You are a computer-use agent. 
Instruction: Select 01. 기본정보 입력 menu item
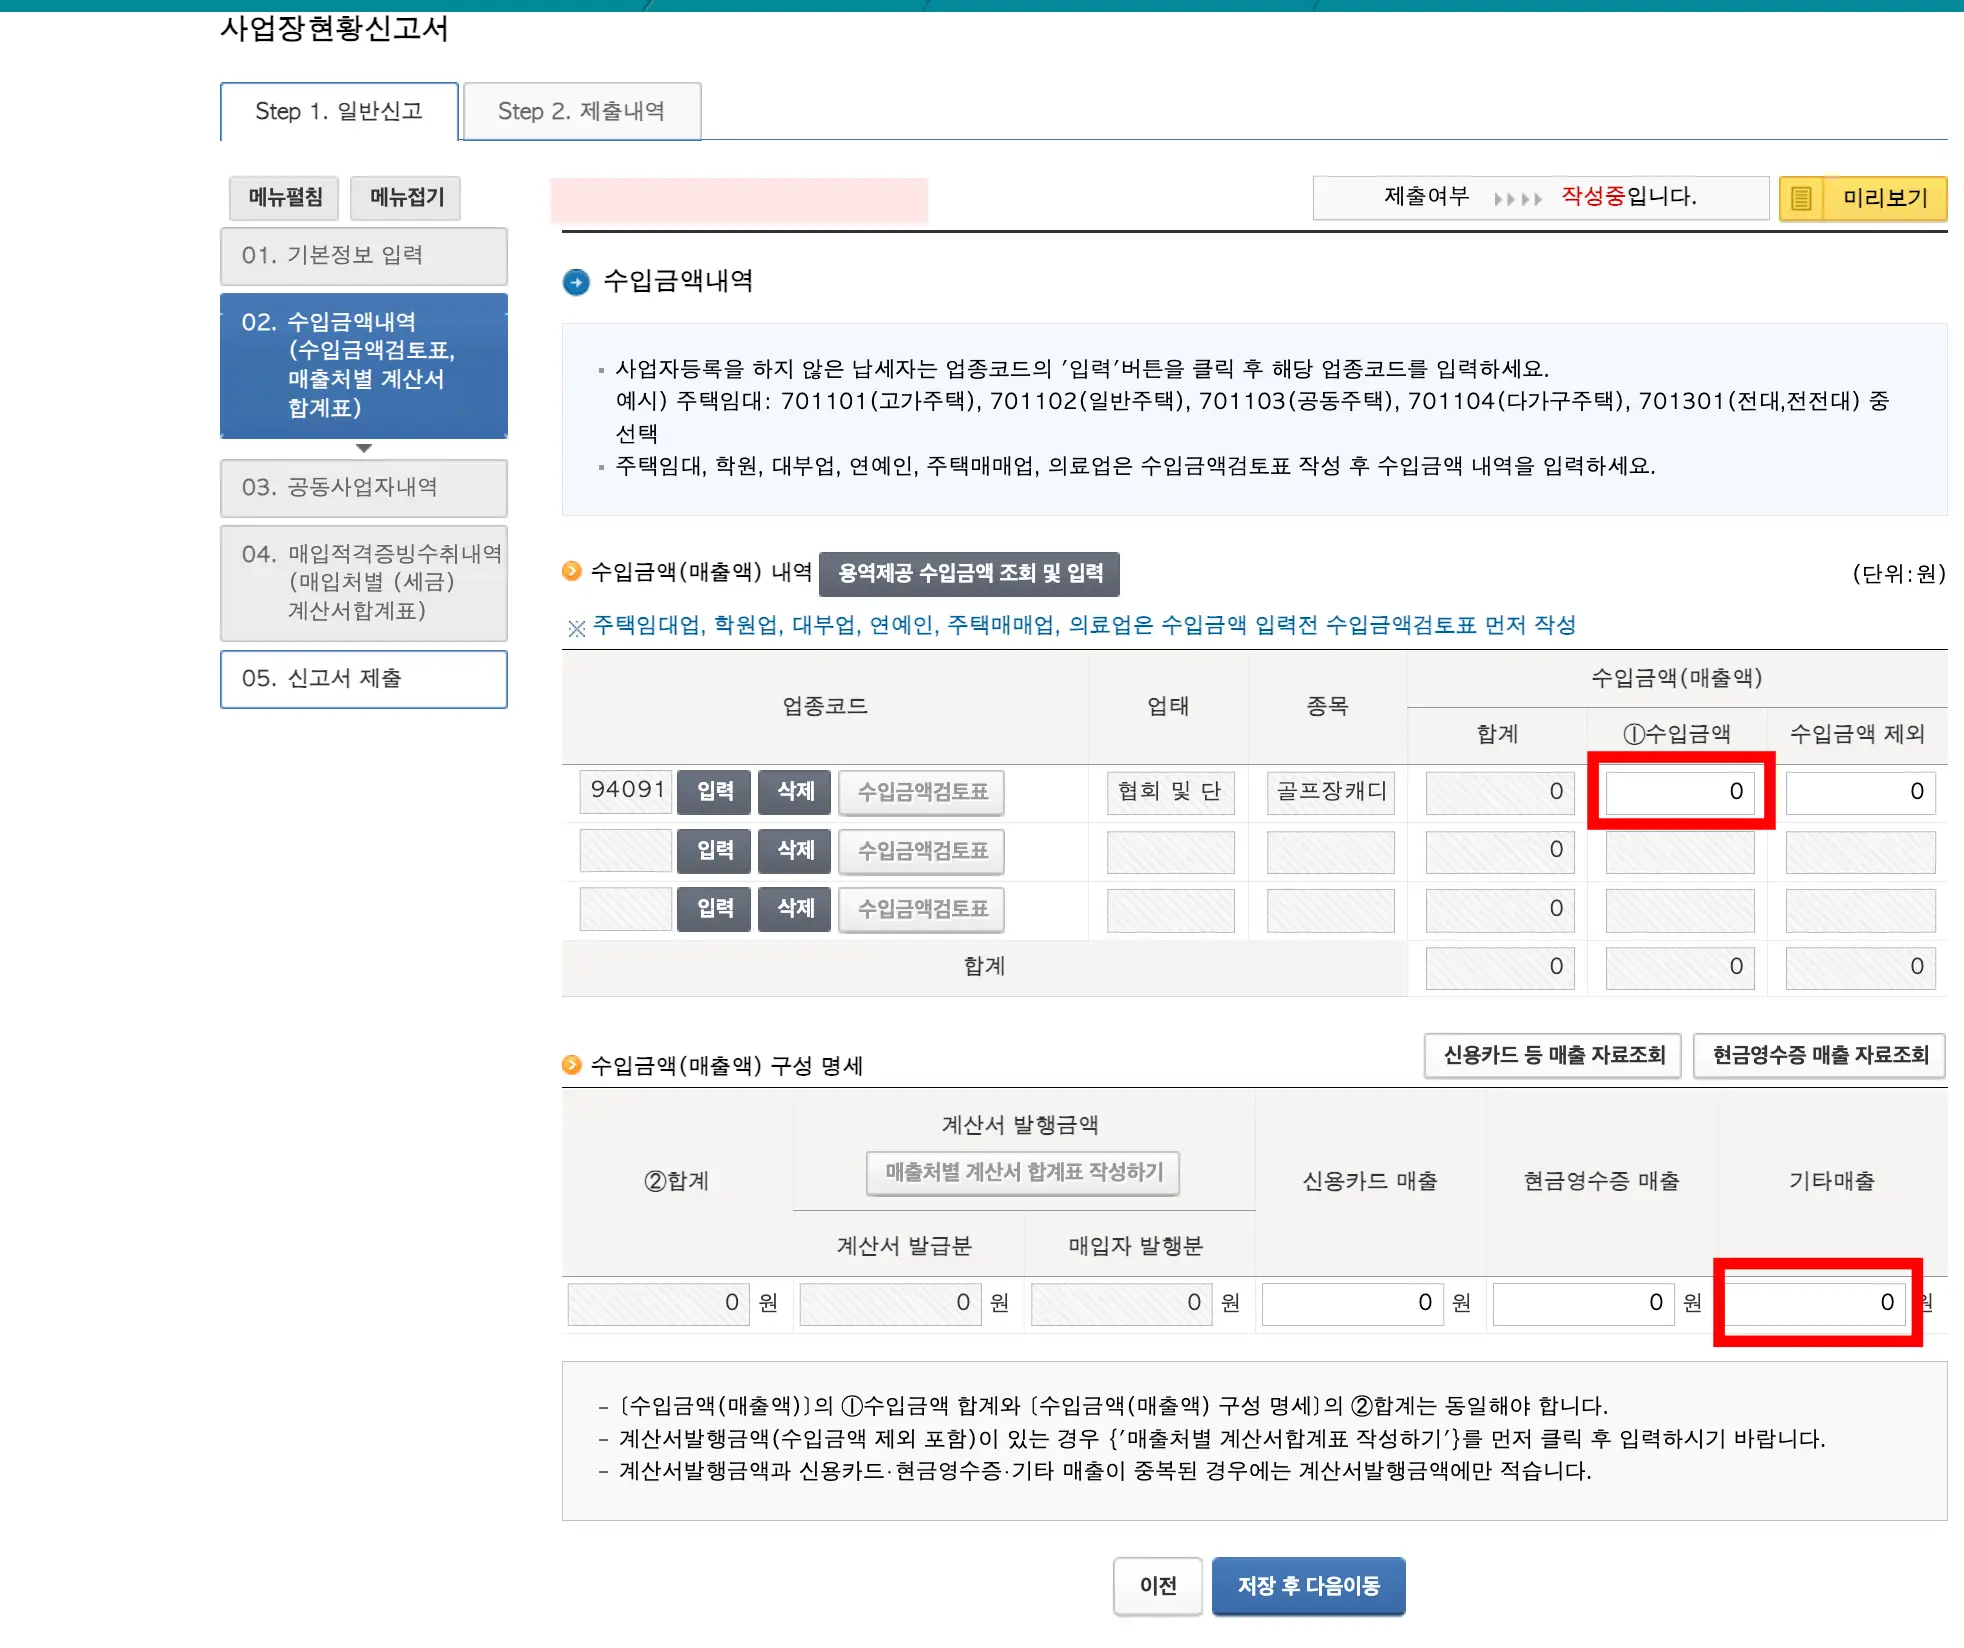pos(363,256)
